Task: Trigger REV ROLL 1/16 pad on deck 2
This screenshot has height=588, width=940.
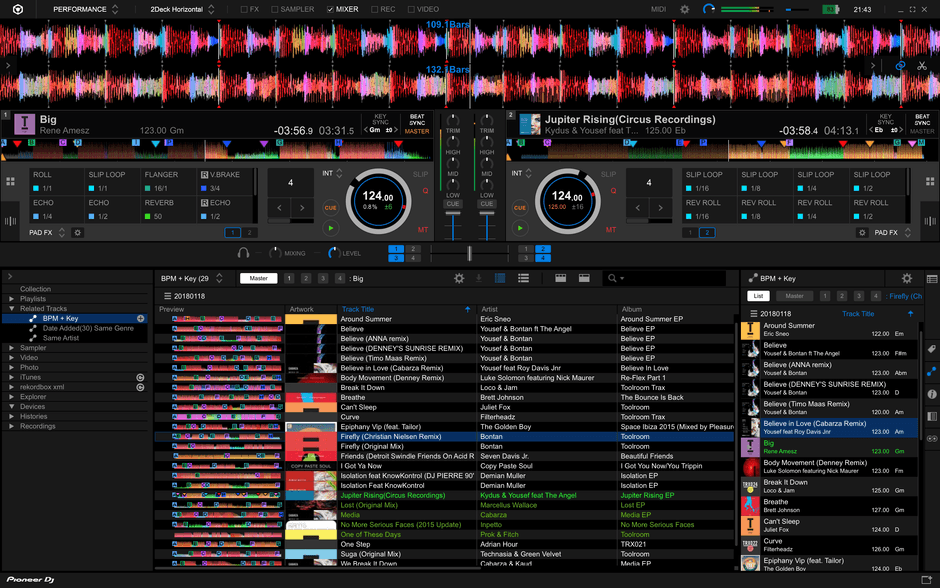Action: coord(709,210)
